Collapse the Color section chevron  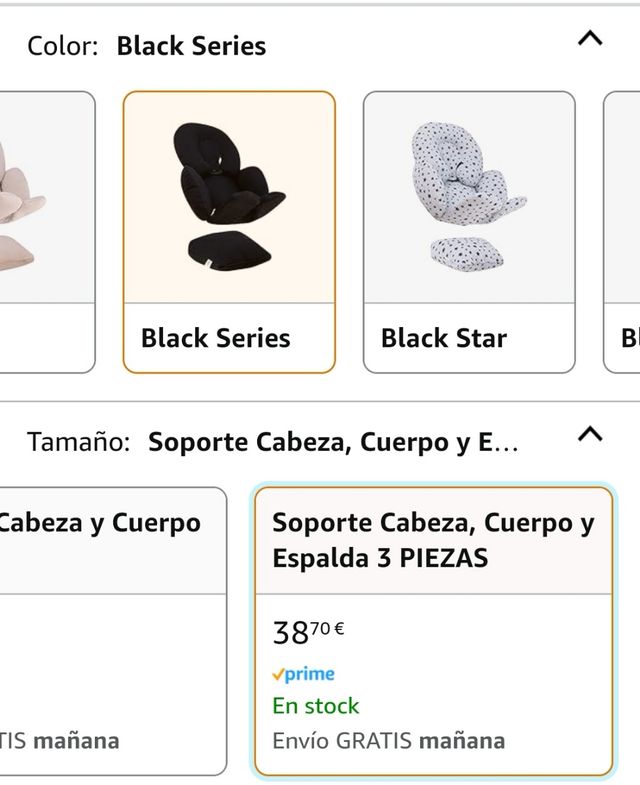(x=591, y=39)
